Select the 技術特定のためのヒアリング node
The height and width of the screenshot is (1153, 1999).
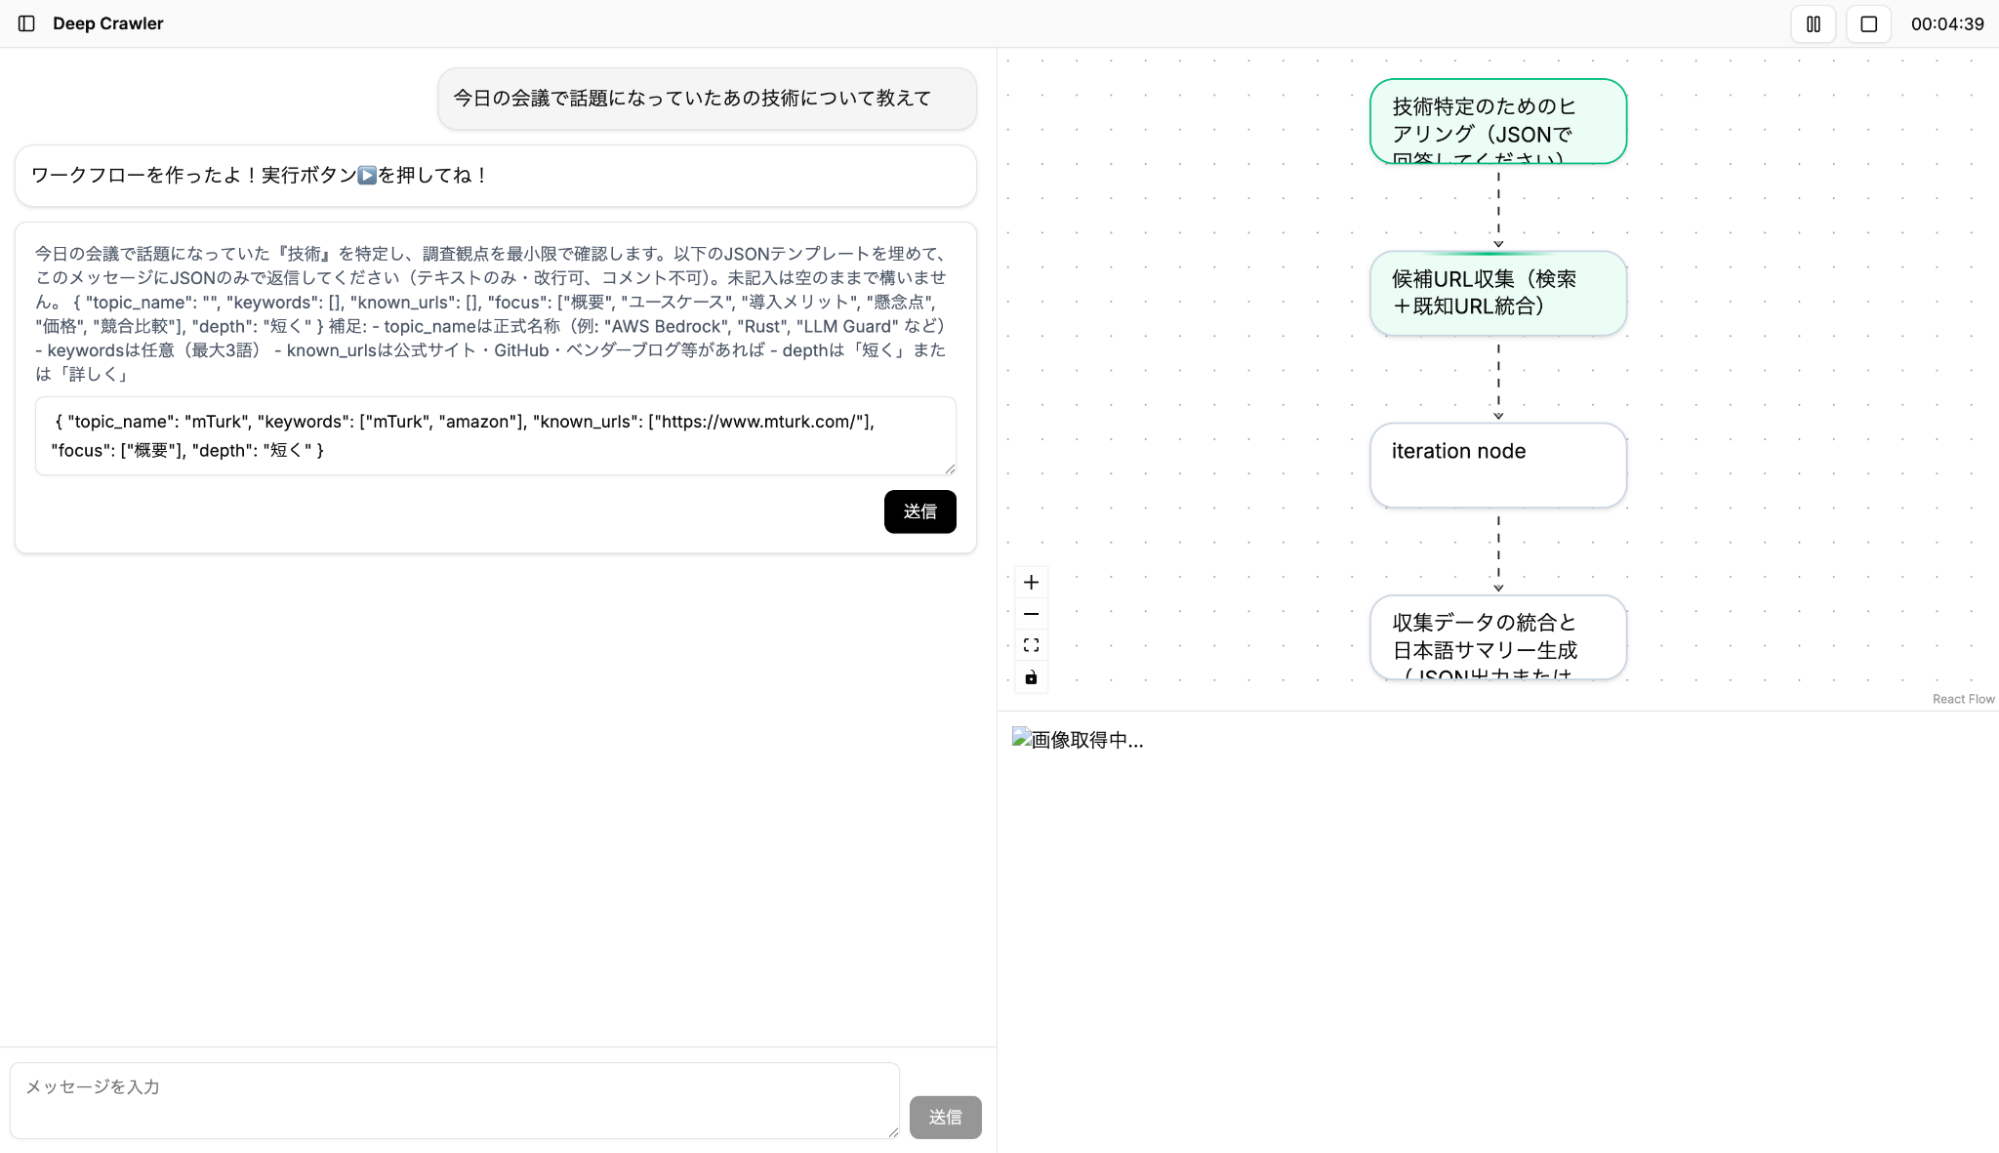(x=1497, y=121)
